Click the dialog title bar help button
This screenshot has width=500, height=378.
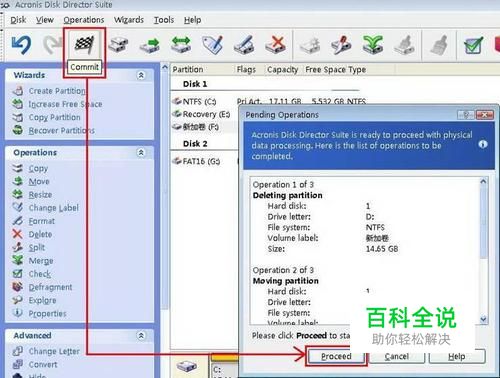(x=466, y=115)
